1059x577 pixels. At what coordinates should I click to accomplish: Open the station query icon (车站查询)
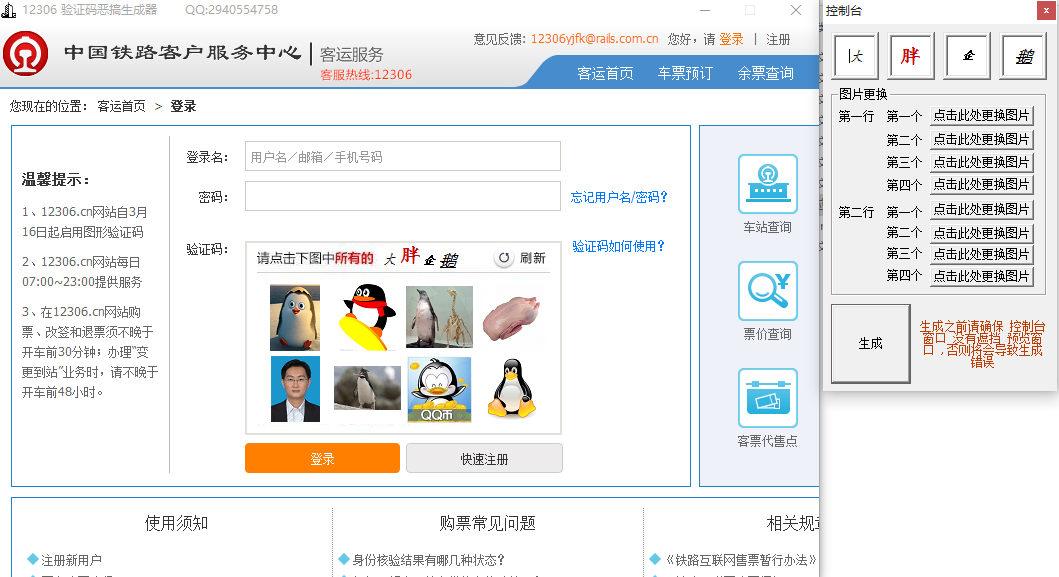767,184
